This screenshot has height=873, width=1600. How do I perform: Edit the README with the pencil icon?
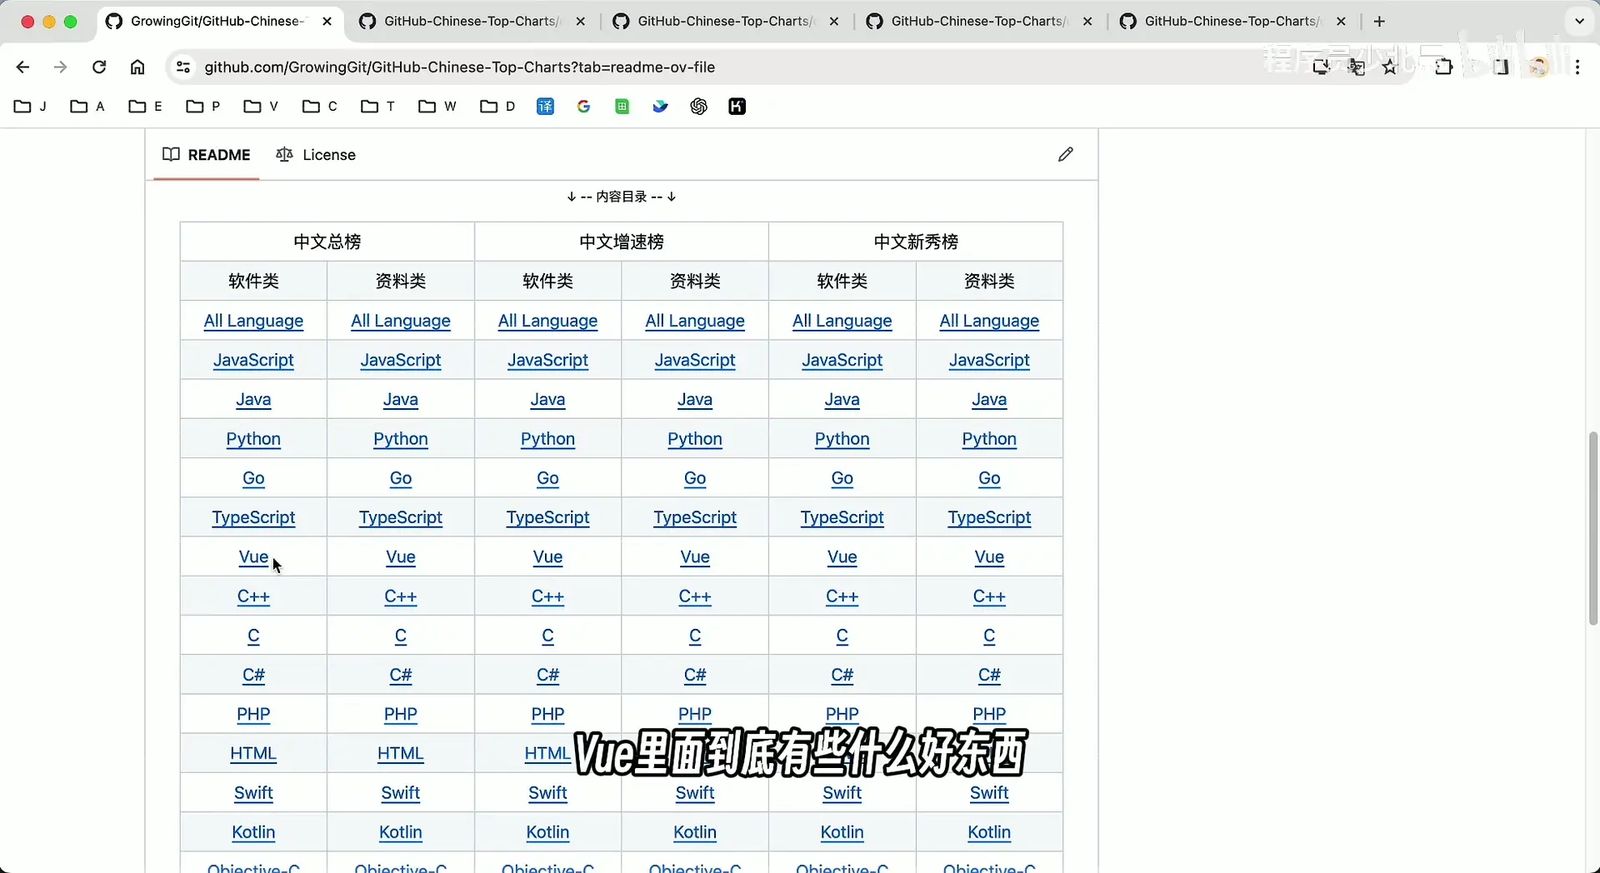(x=1066, y=154)
